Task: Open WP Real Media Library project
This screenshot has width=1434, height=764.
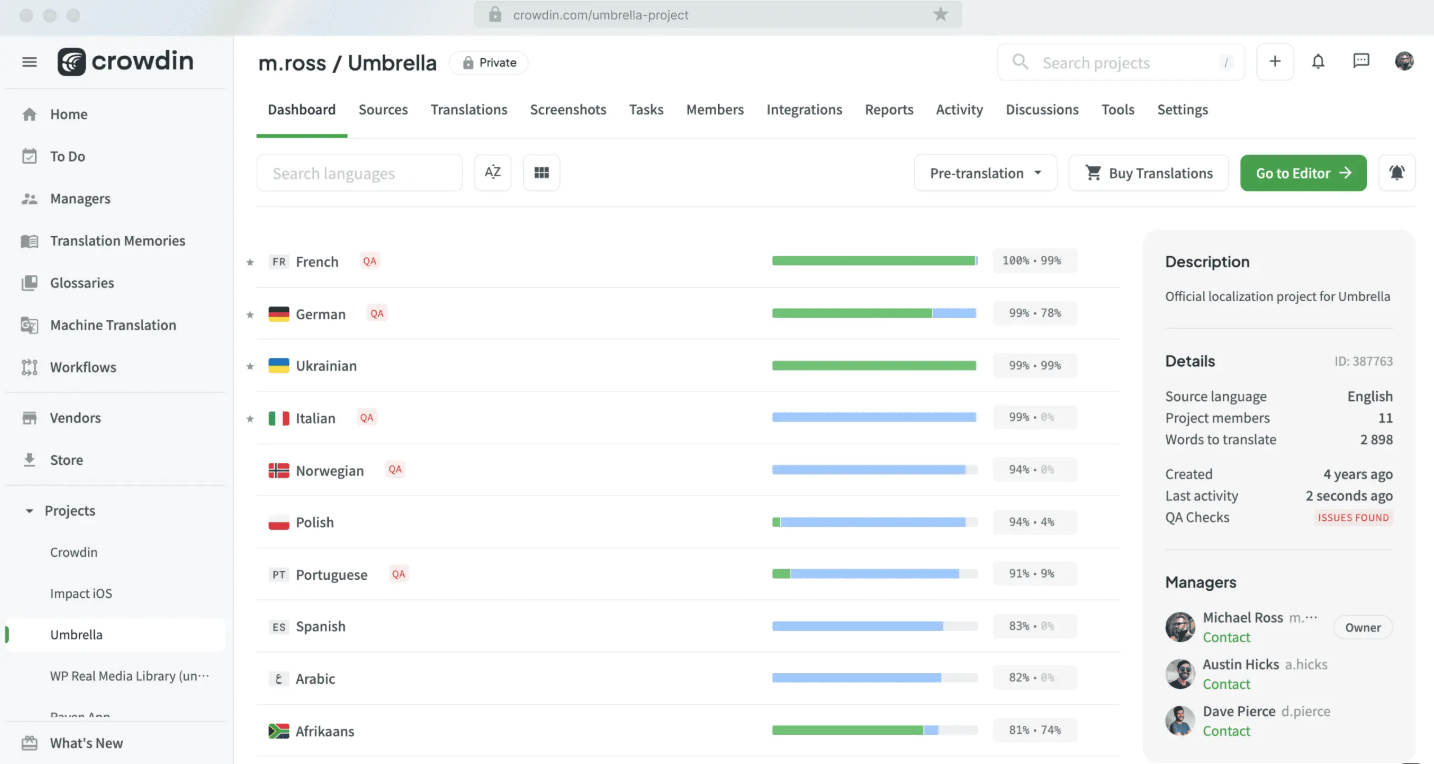Action: pos(130,676)
